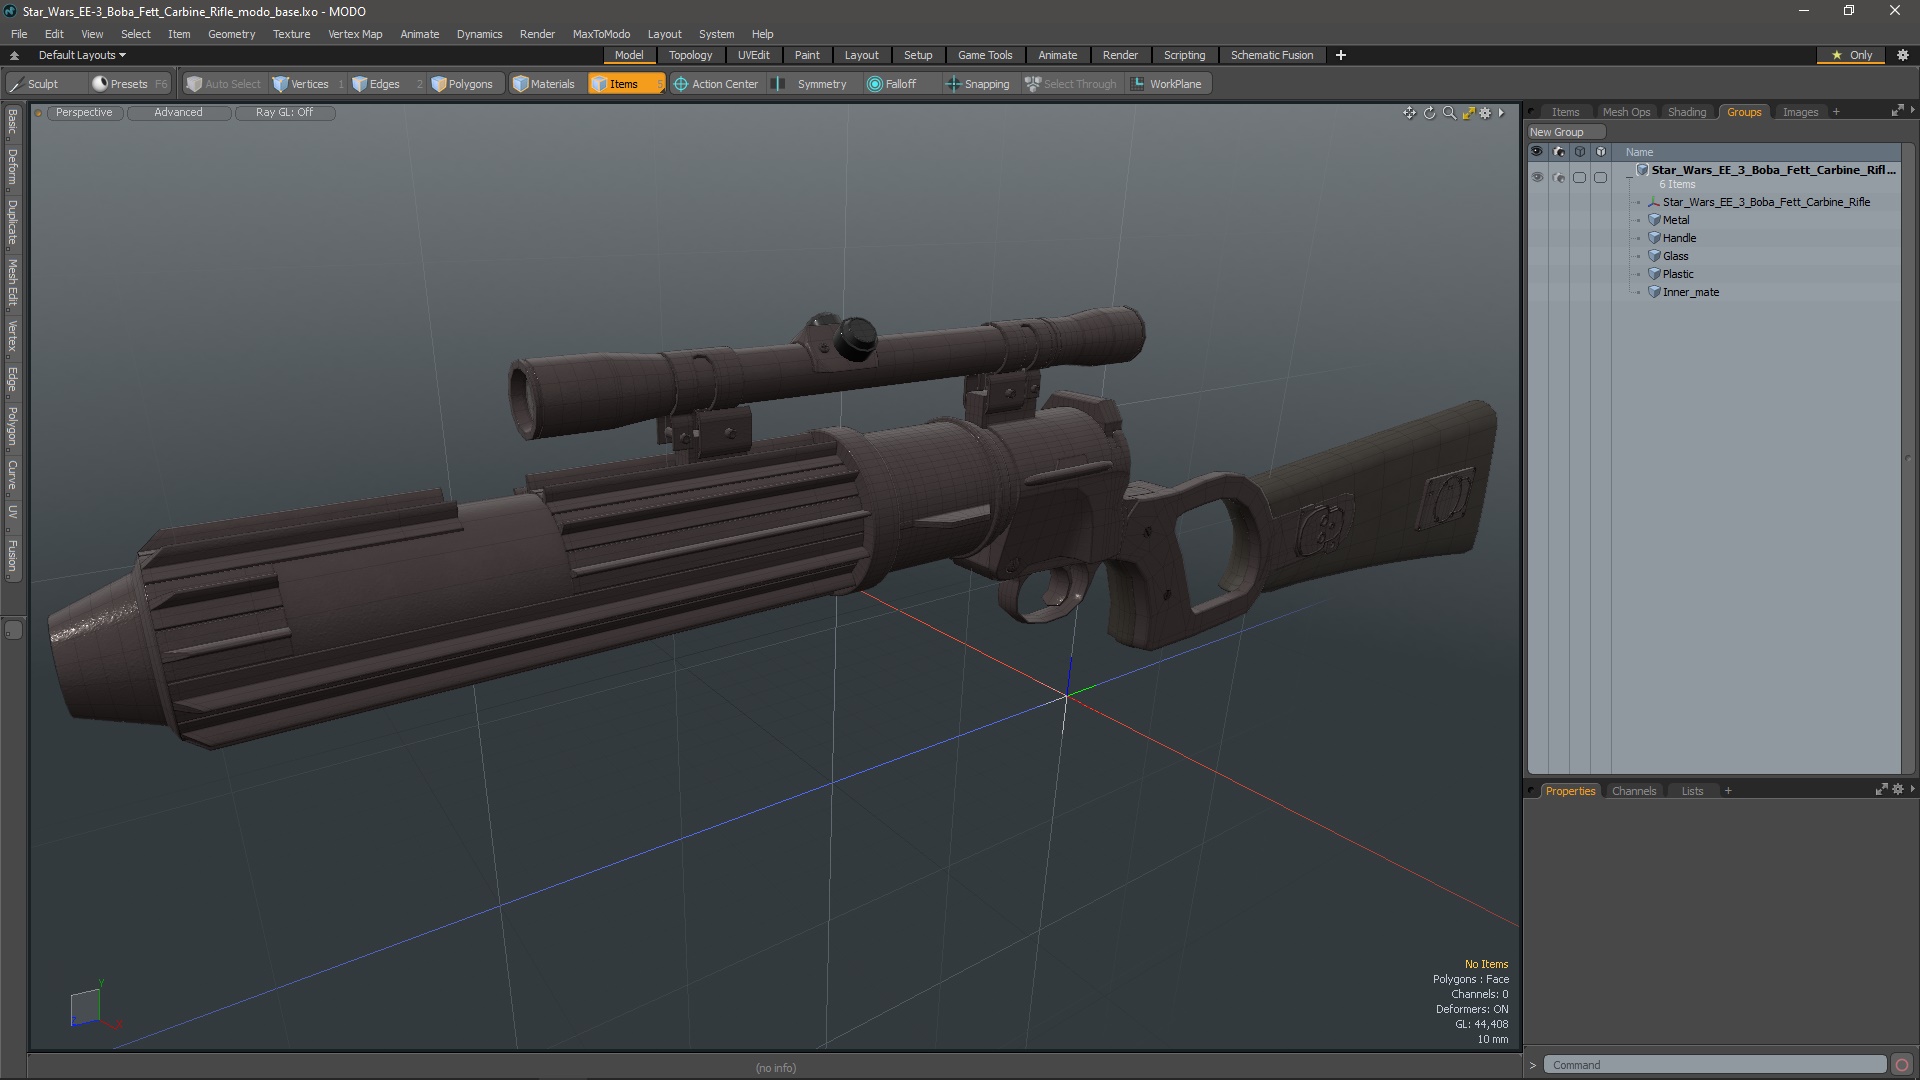
Task: Switch to Materials selection mode
Action: [x=544, y=84]
